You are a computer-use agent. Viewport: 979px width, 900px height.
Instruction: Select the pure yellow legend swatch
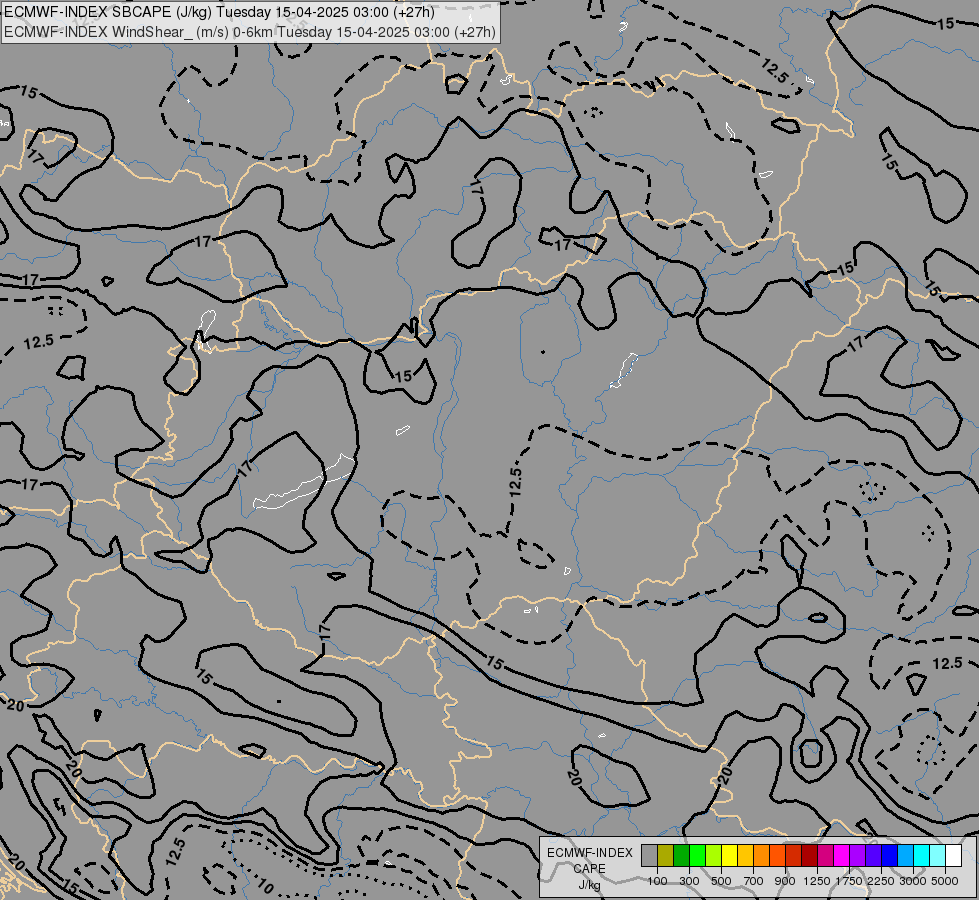[x=729, y=855]
